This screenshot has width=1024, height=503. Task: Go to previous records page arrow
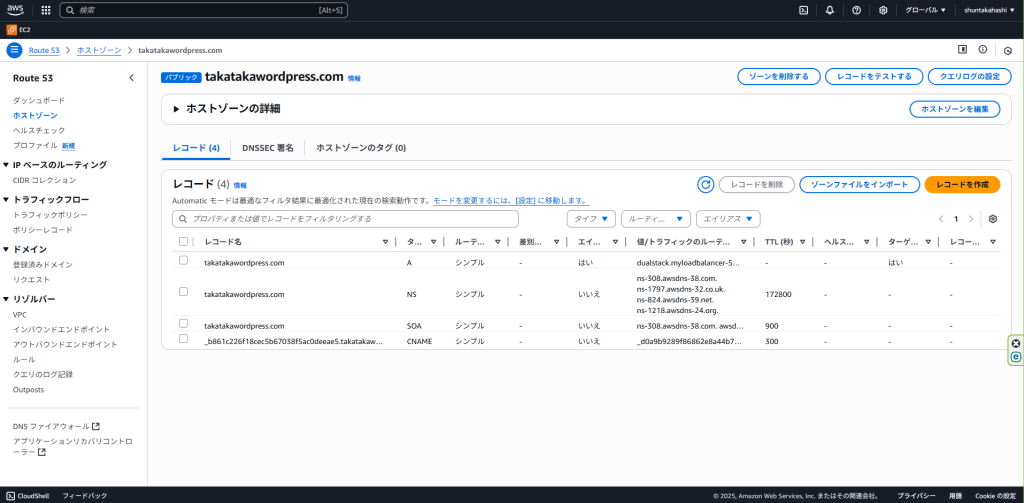(941, 219)
